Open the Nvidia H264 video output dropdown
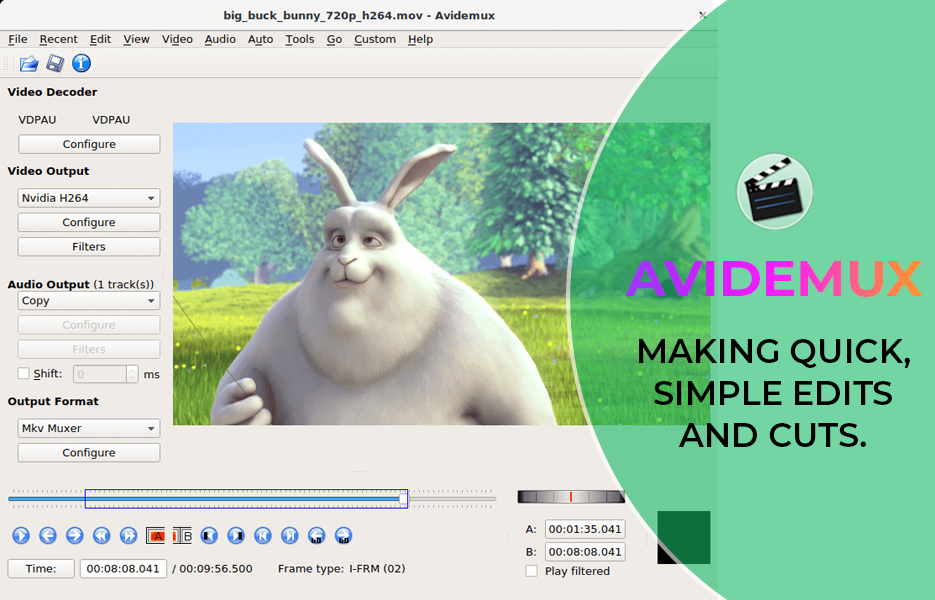935x600 pixels. 89,198
